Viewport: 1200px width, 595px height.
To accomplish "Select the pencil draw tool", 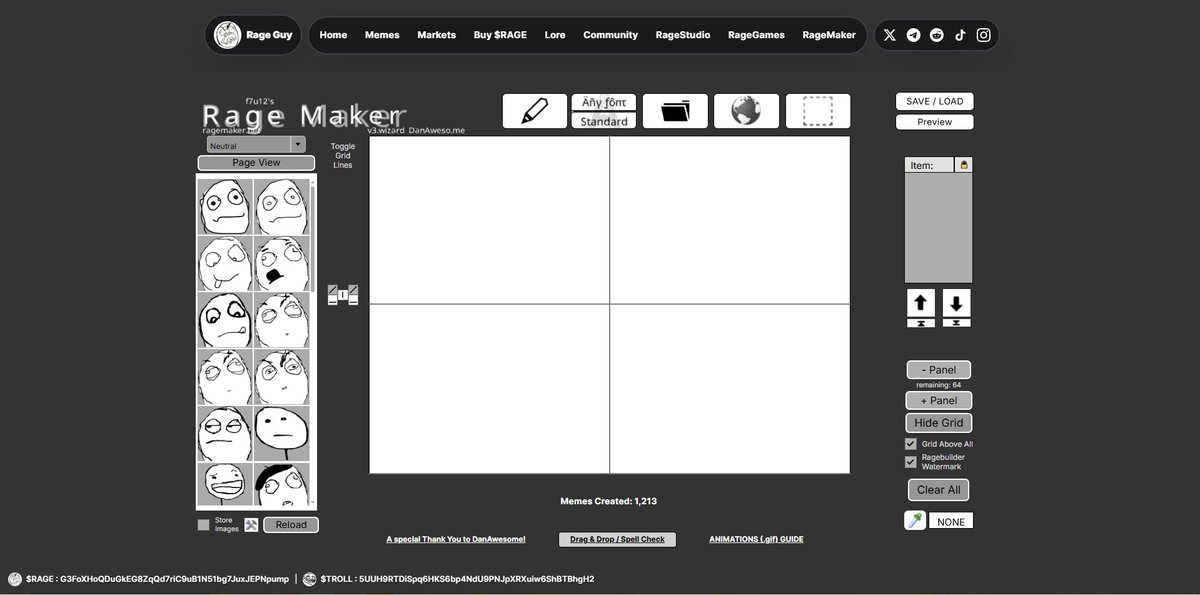I will (535, 111).
